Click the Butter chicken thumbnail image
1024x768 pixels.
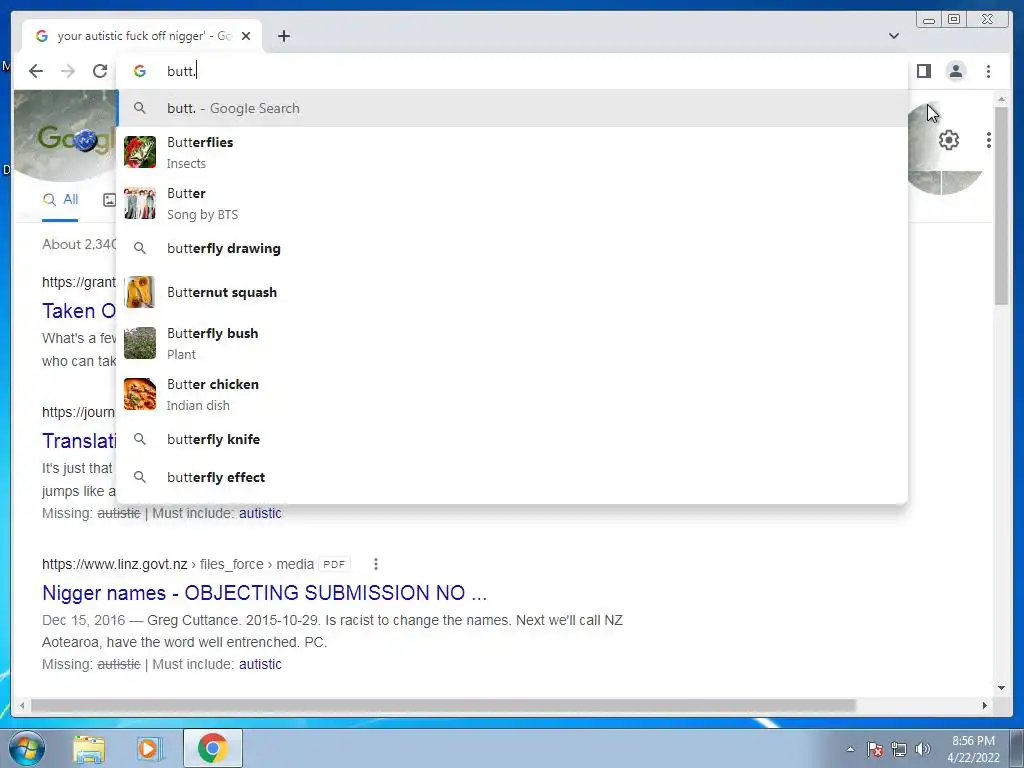[140, 394]
